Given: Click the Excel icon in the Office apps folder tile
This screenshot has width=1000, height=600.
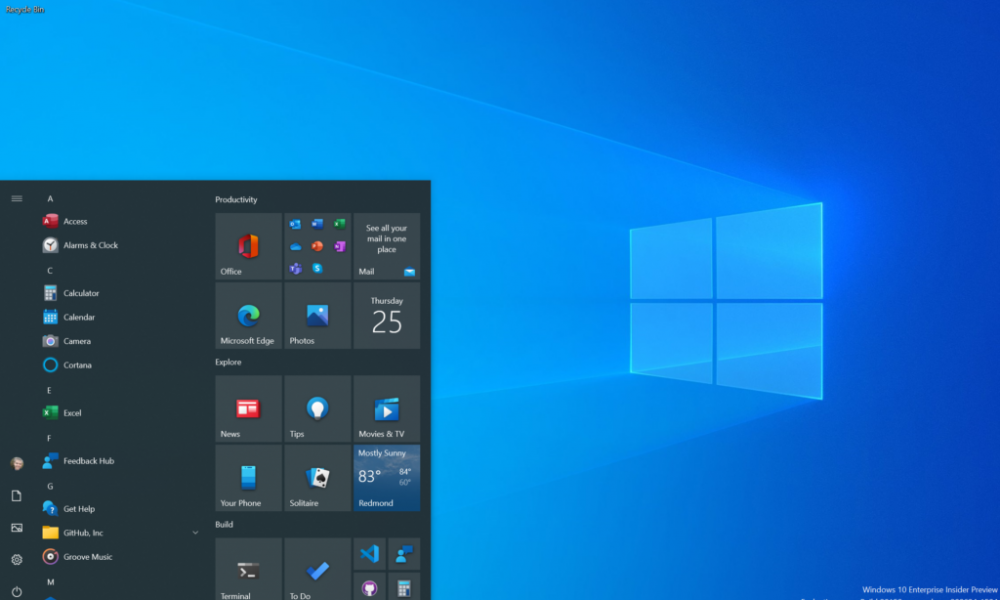Looking at the screenshot, I should [x=339, y=224].
